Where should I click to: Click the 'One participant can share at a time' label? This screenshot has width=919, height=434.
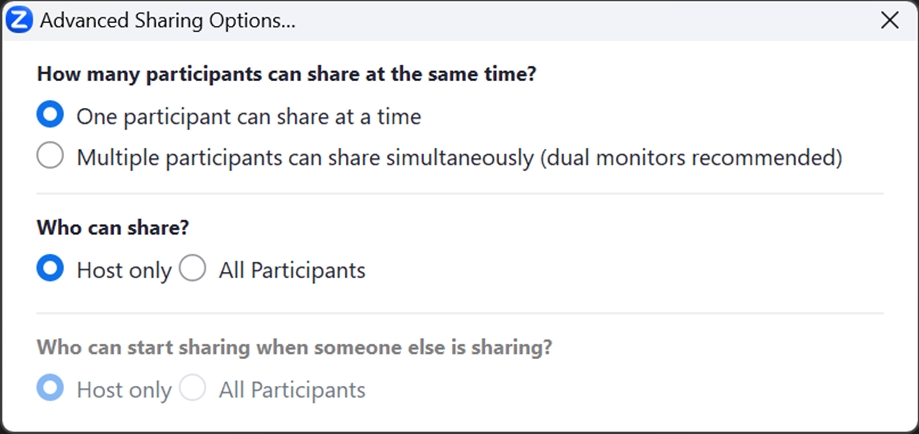tap(249, 117)
